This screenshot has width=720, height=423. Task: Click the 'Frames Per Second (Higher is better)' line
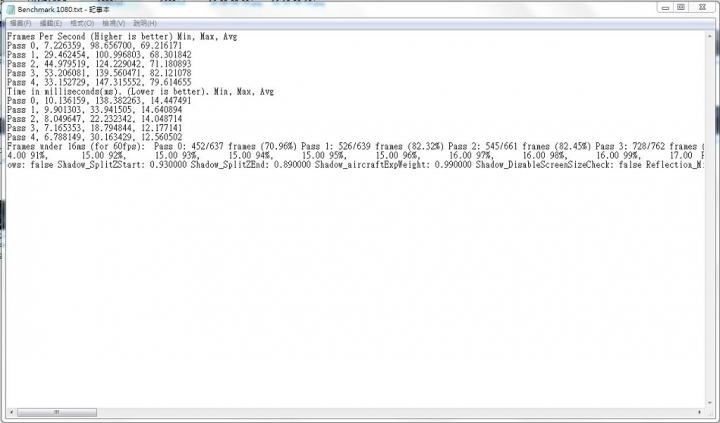click(x=122, y=37)
